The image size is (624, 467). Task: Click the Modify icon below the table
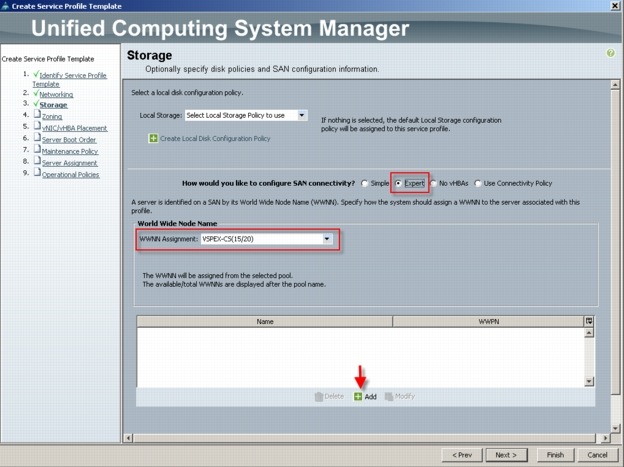[x=389, y=397]
